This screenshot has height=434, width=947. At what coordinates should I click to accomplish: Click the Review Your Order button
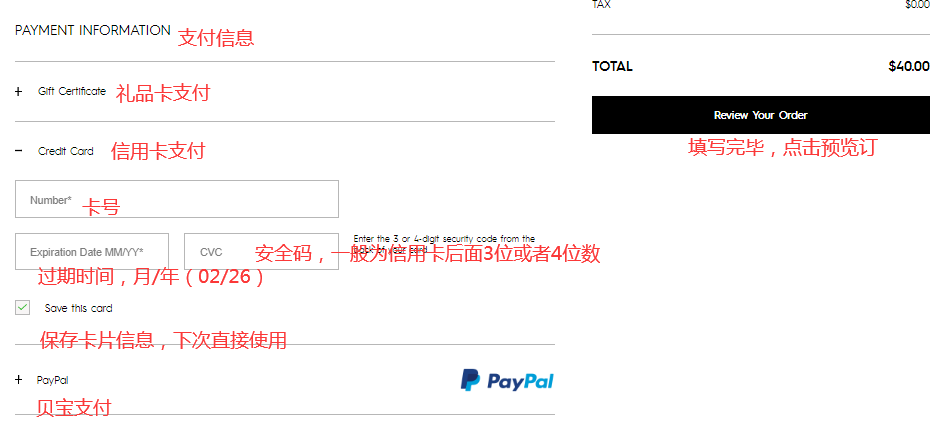(x=760, y=115)
